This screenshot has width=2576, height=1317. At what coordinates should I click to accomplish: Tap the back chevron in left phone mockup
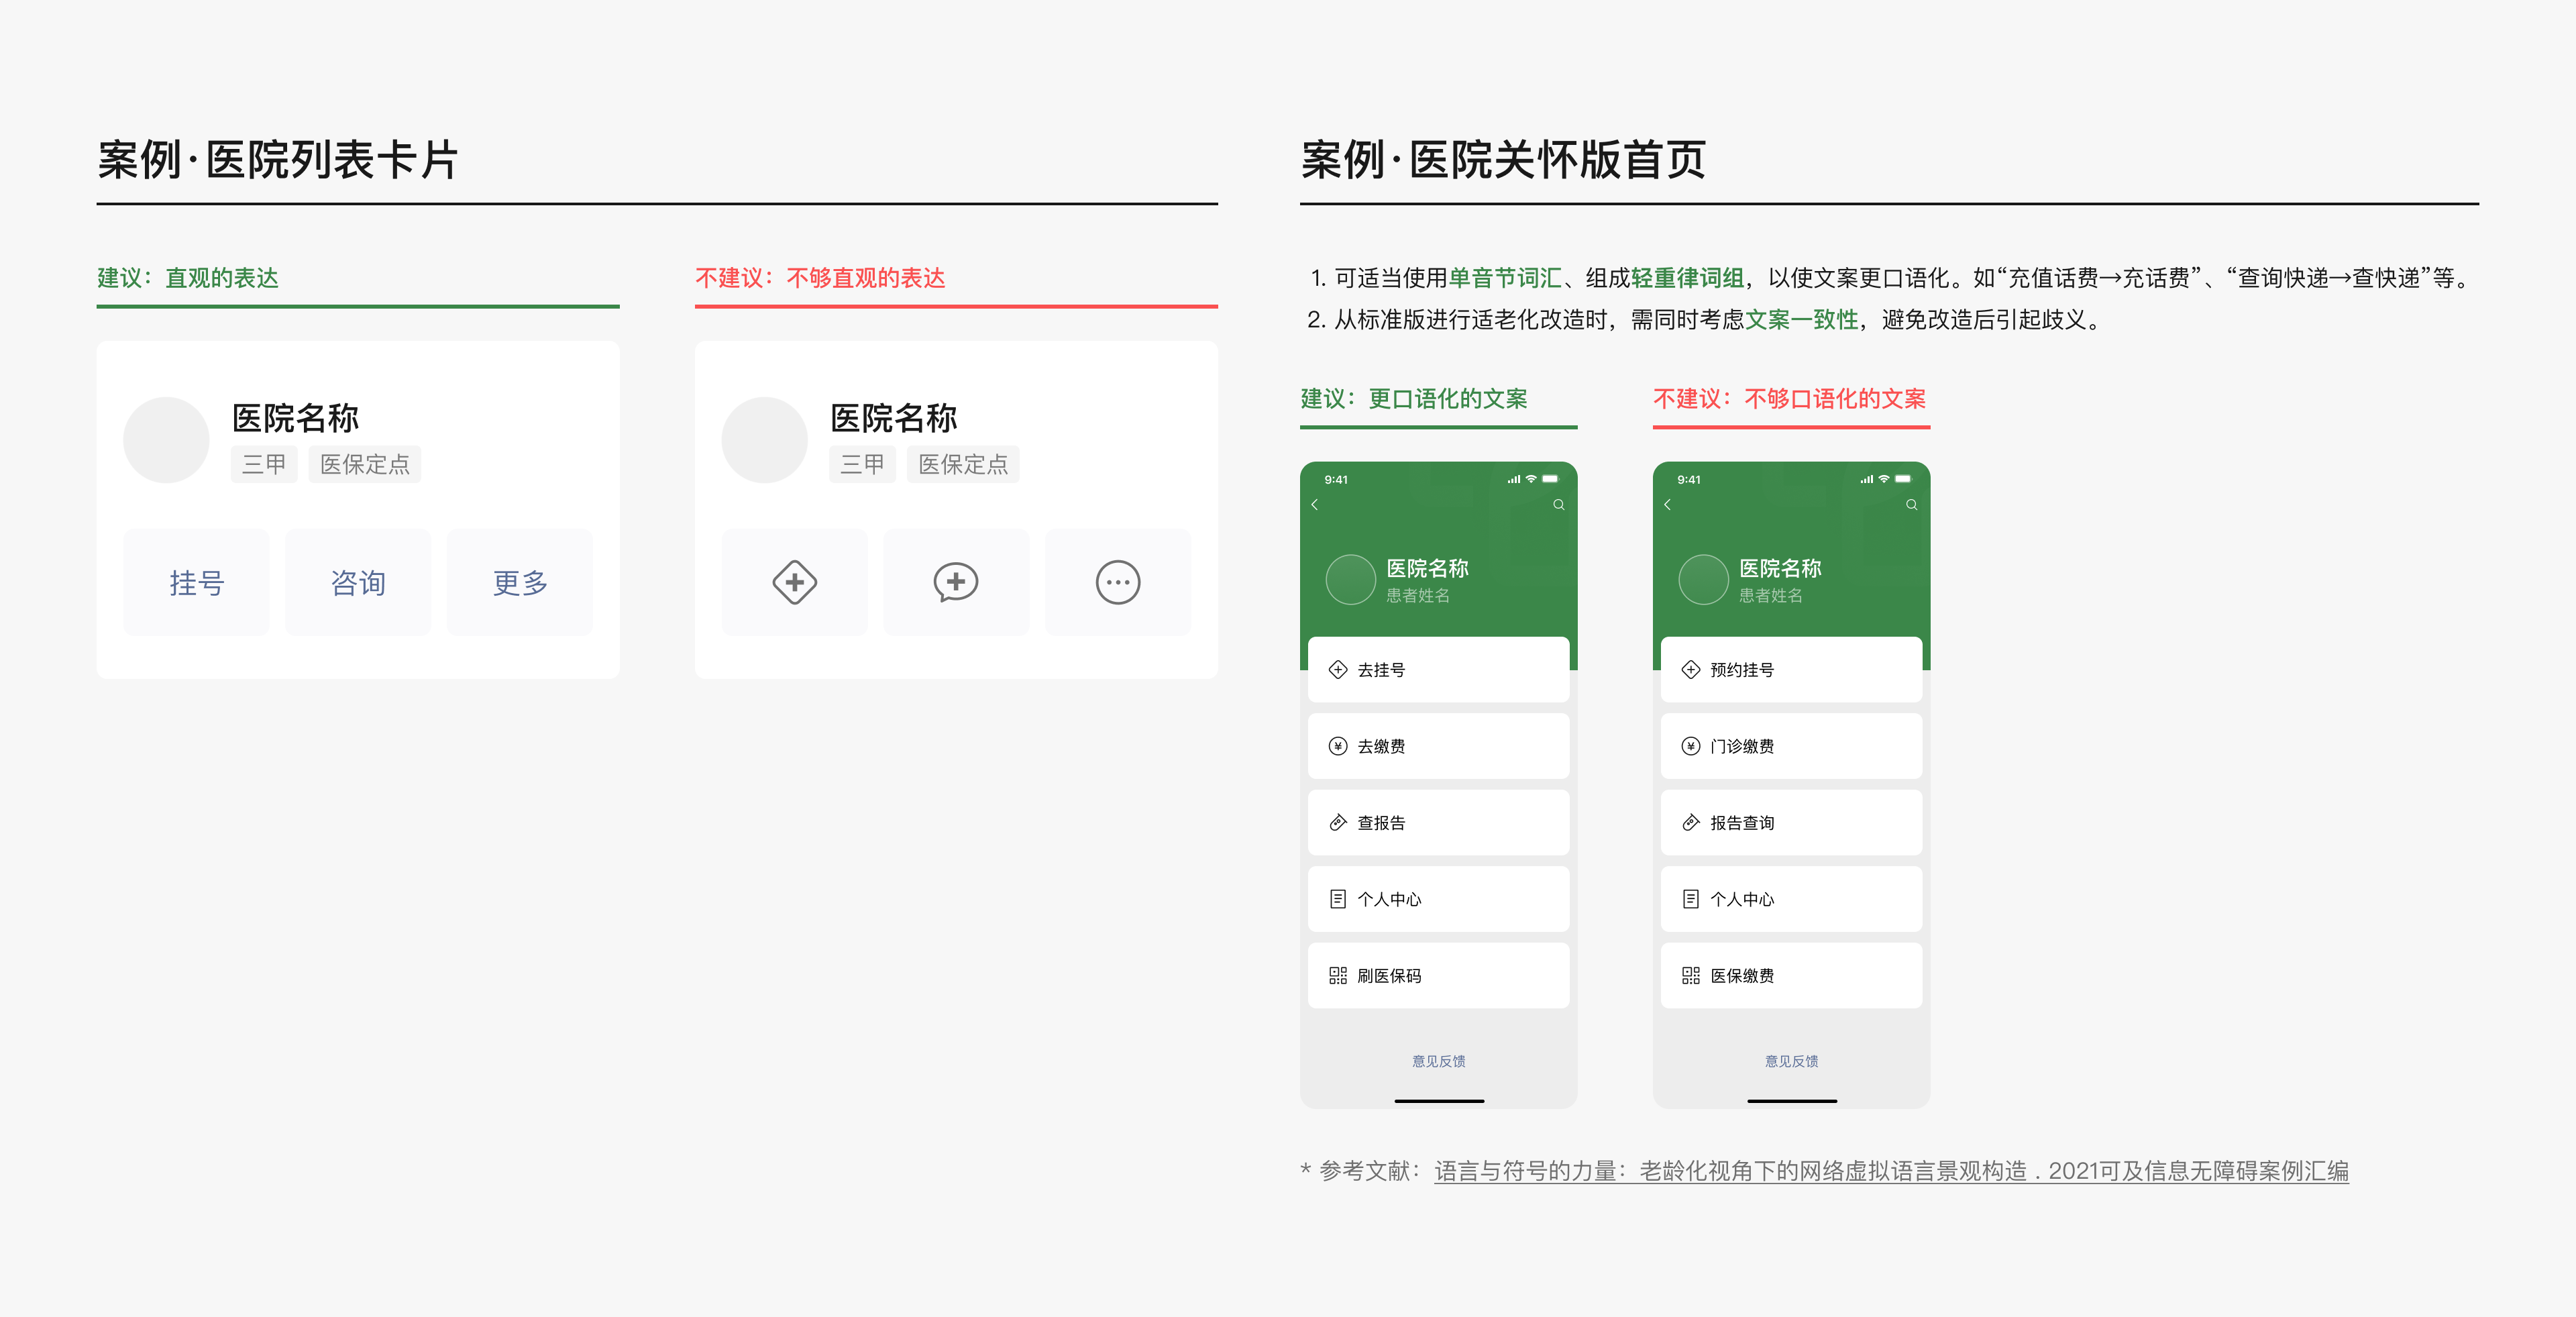point(1315,505)
